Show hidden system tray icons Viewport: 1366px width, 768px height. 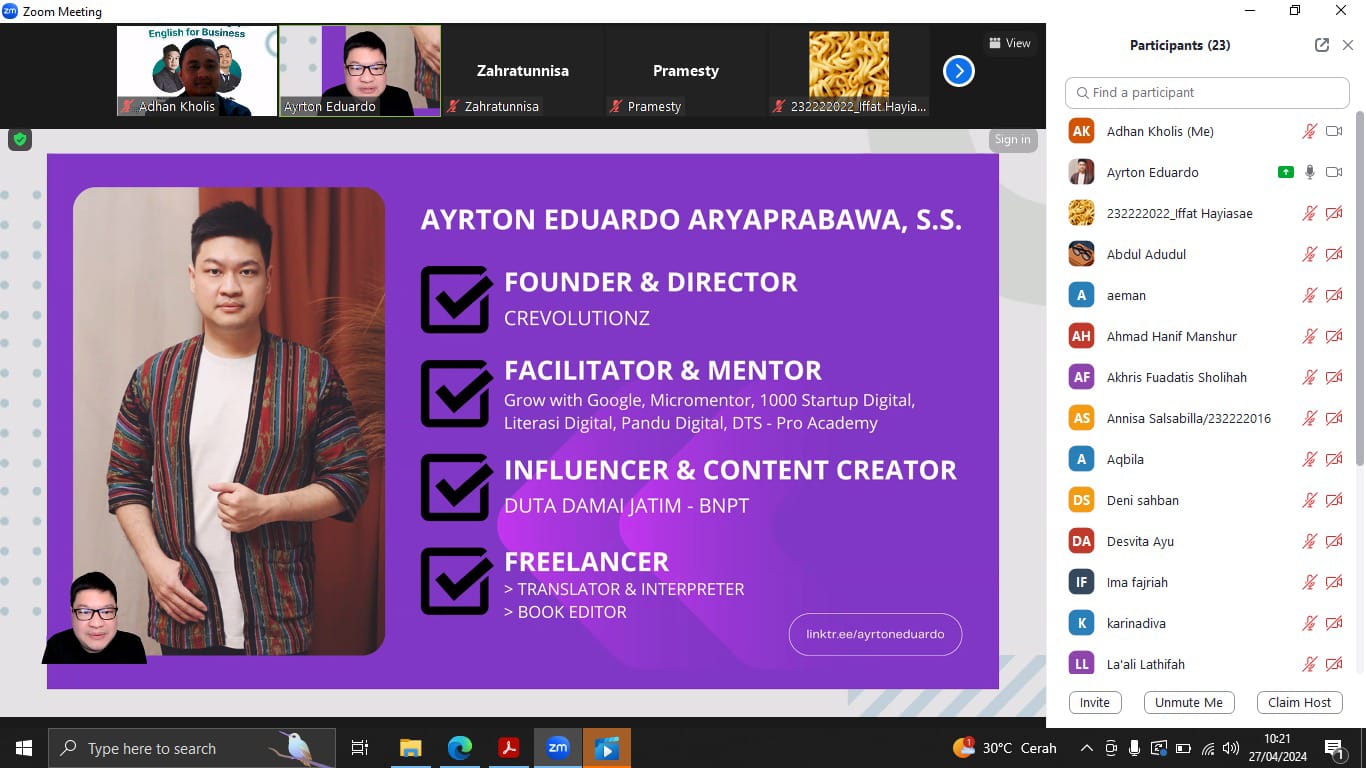(1086, 748)
